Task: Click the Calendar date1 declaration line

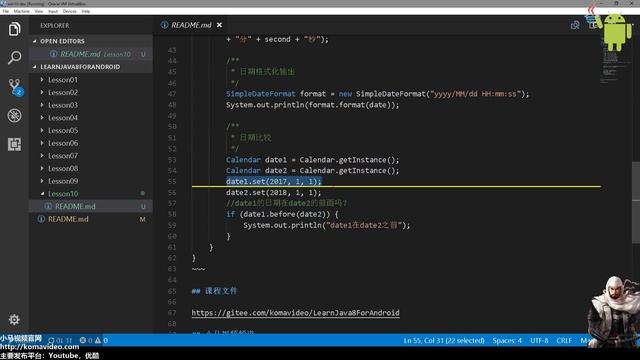Action: pos(312,160)
